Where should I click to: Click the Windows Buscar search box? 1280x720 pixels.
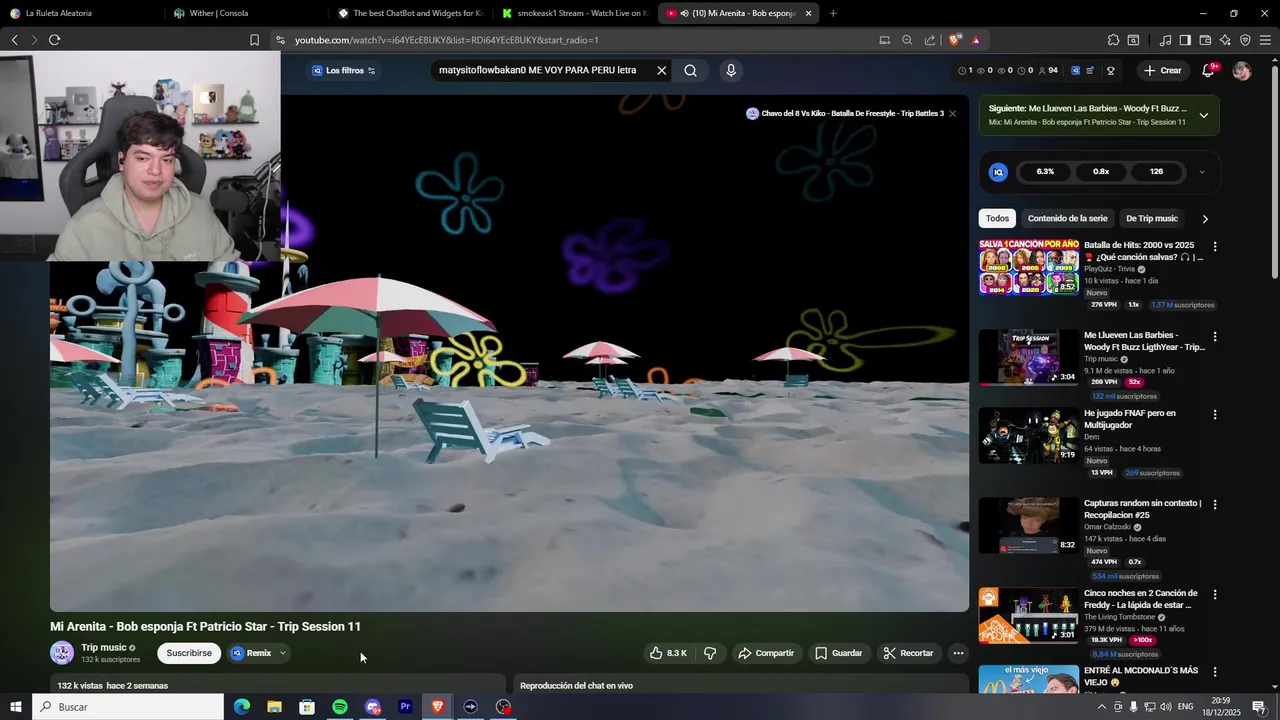pos(128,707)
